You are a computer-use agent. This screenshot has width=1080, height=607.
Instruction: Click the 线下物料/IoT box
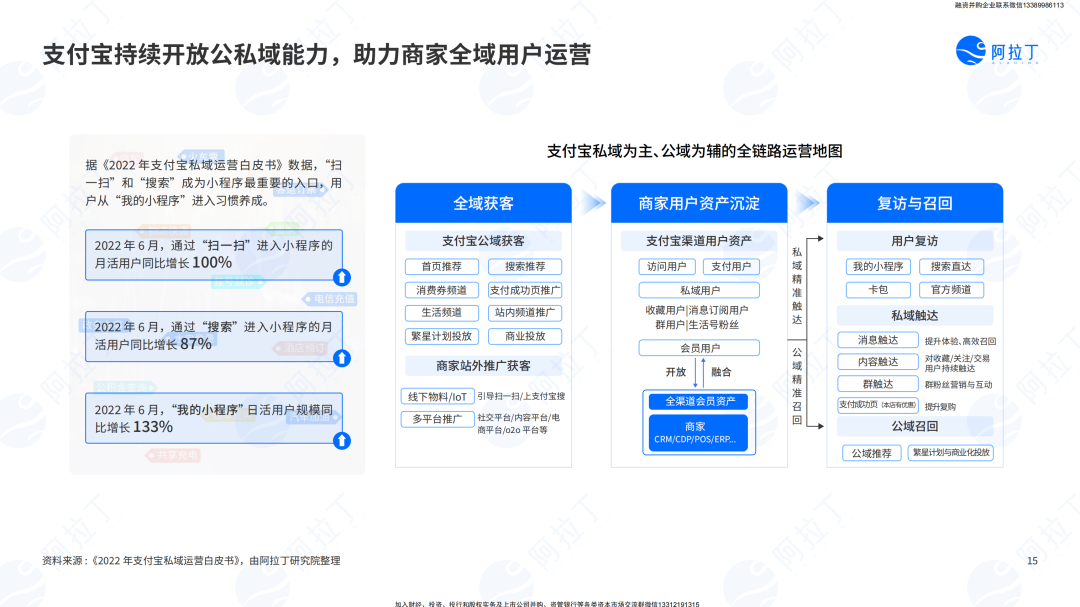pos(437,397)
